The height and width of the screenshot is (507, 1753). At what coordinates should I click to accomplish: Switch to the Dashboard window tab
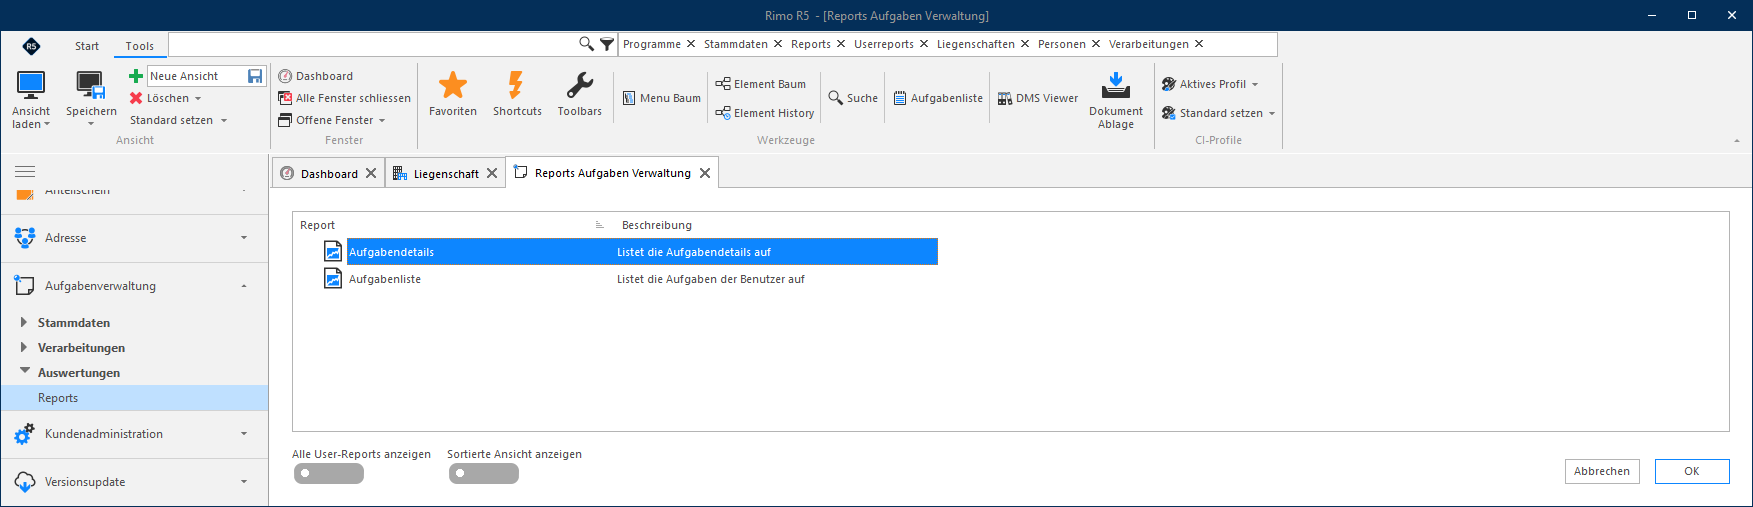(x=329, y=174)
